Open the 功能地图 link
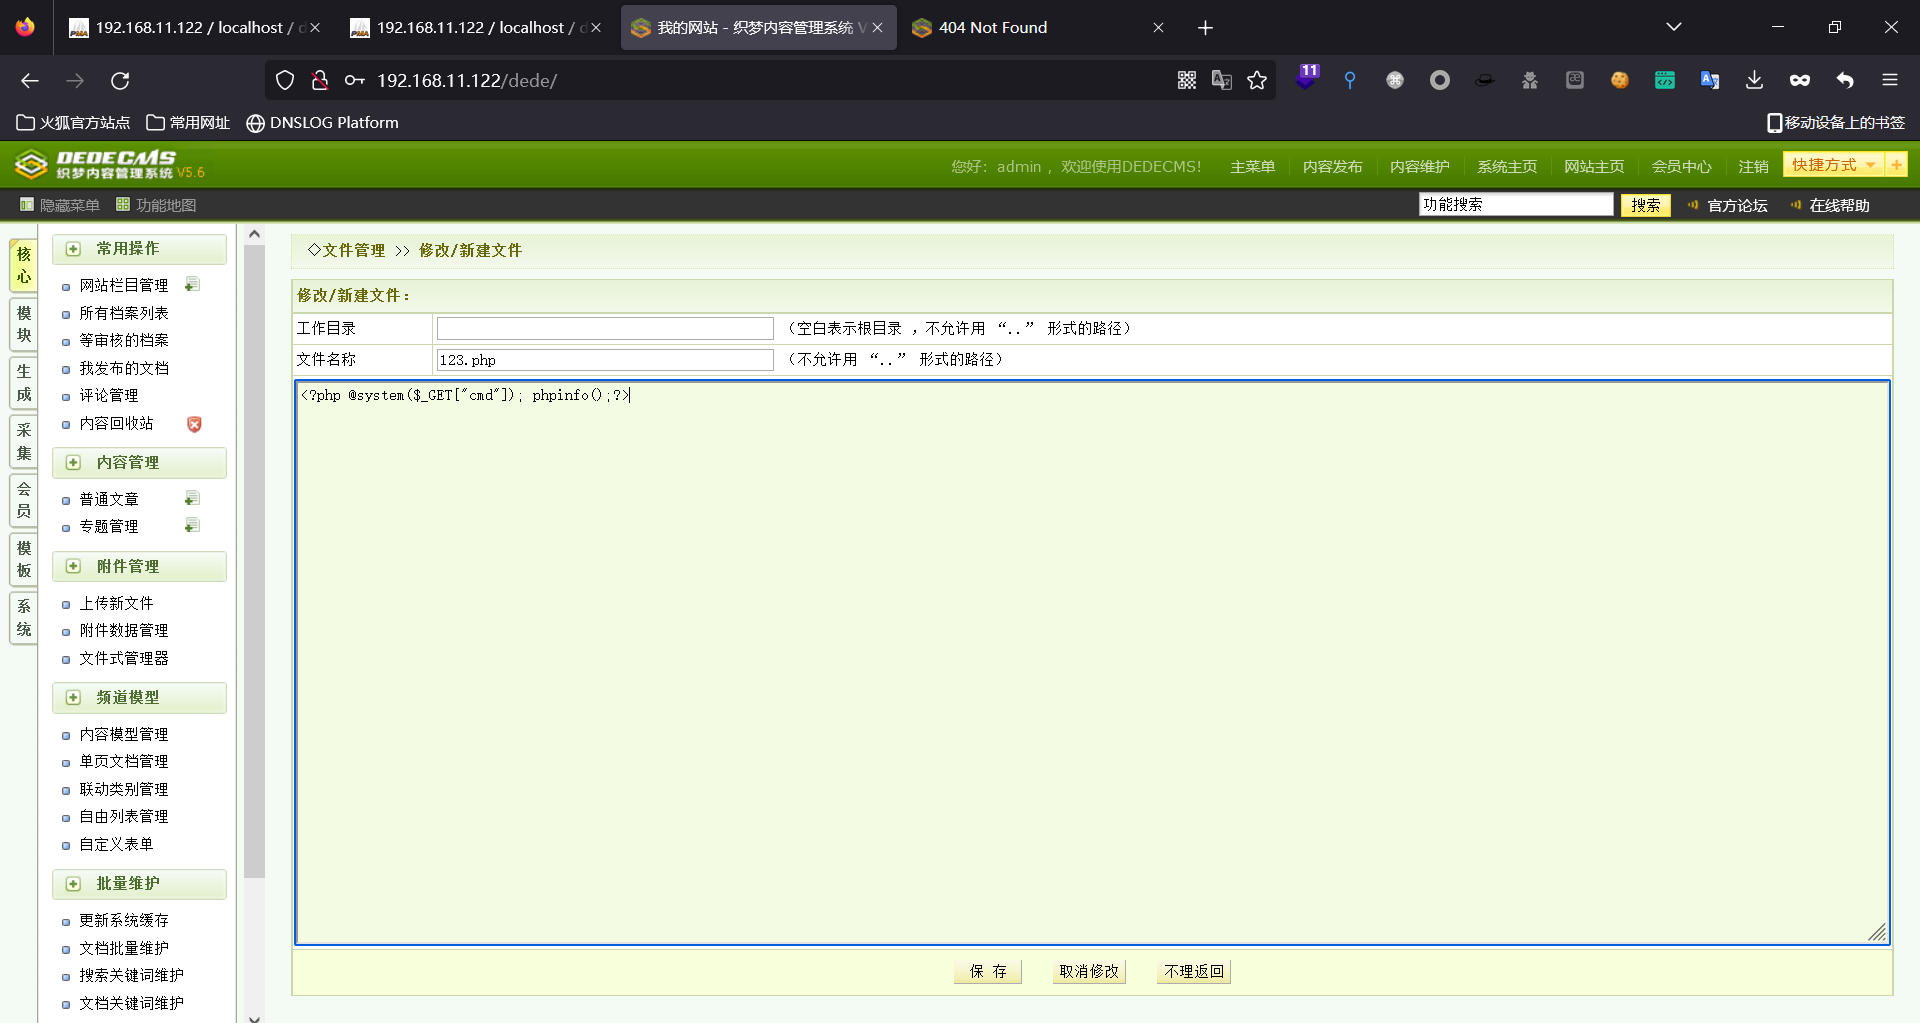1920x1023 pixels. (x=156, y=205)
